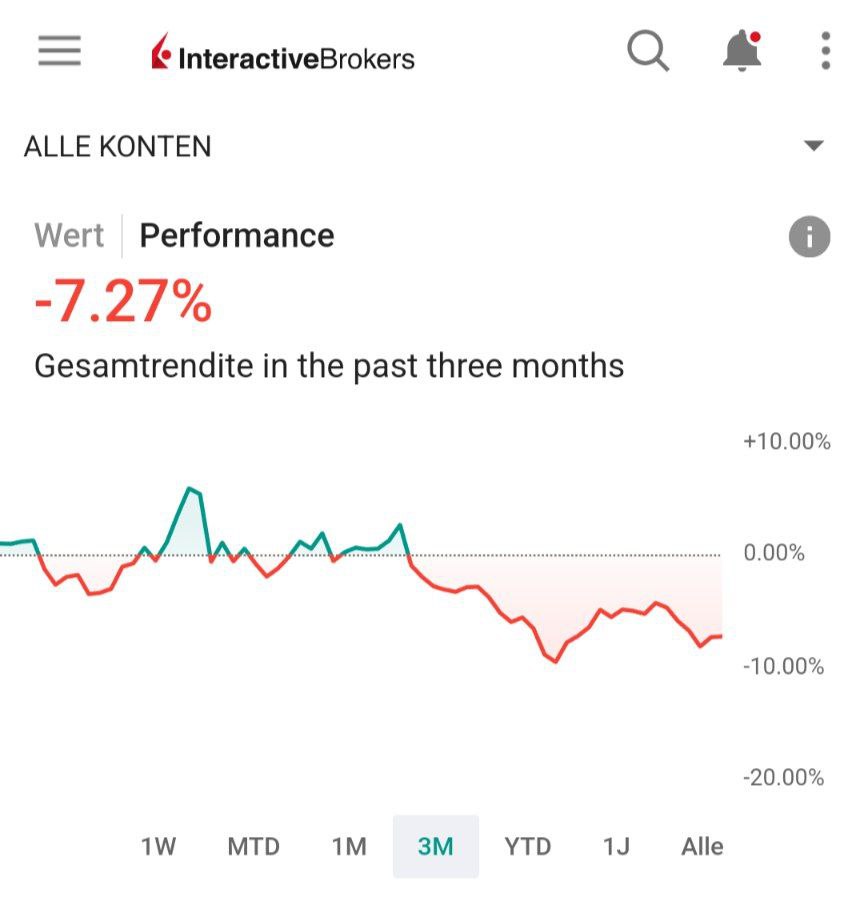Tap the -7.27% return value
Screen dimensions: 864x916
[x=123, y=302]
